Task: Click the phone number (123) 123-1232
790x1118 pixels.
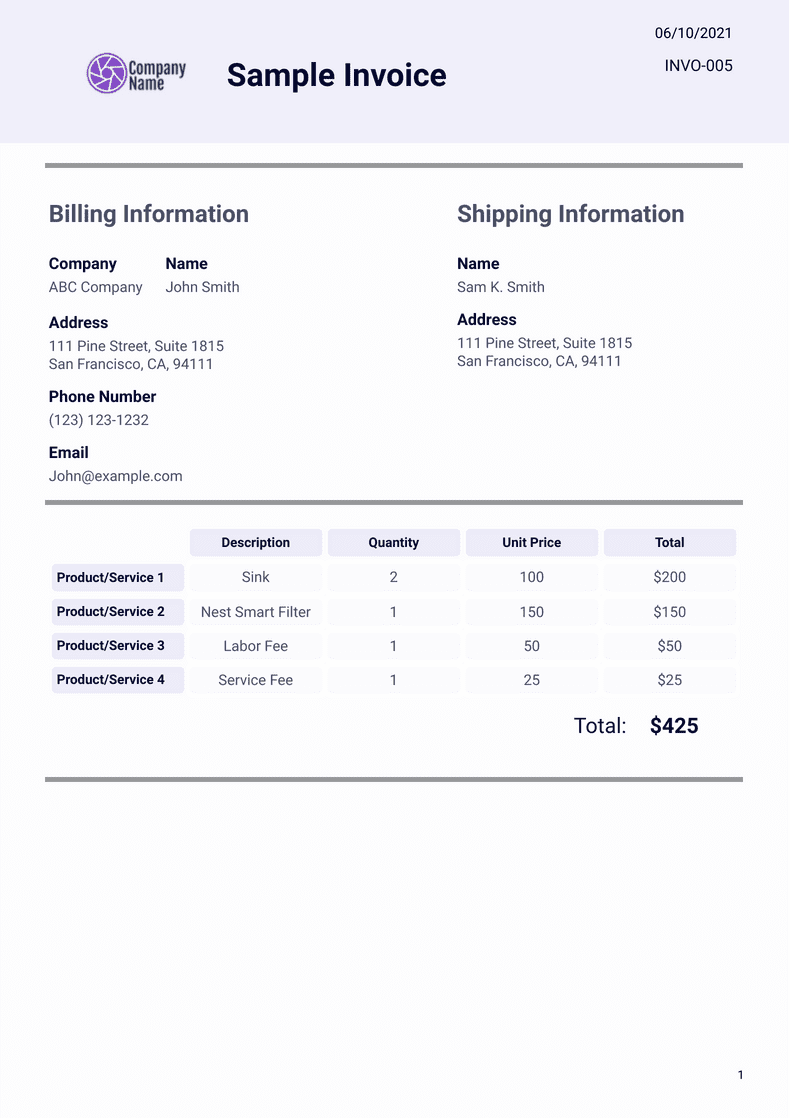Action: pyautogui.click(x=99, y=420)
